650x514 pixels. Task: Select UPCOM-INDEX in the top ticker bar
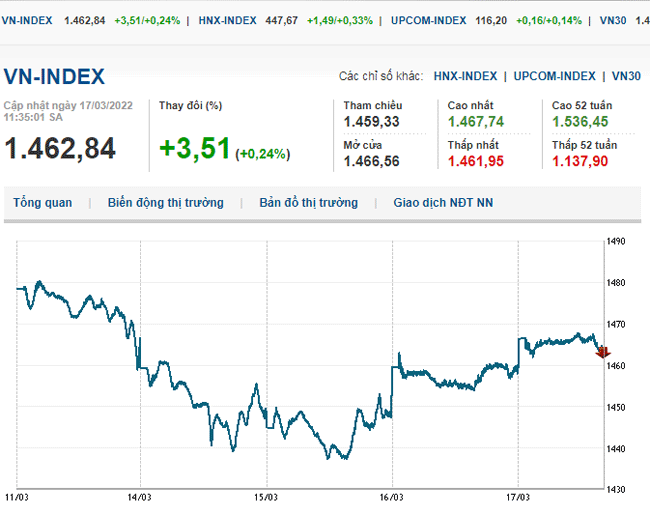tap(427, 20)
